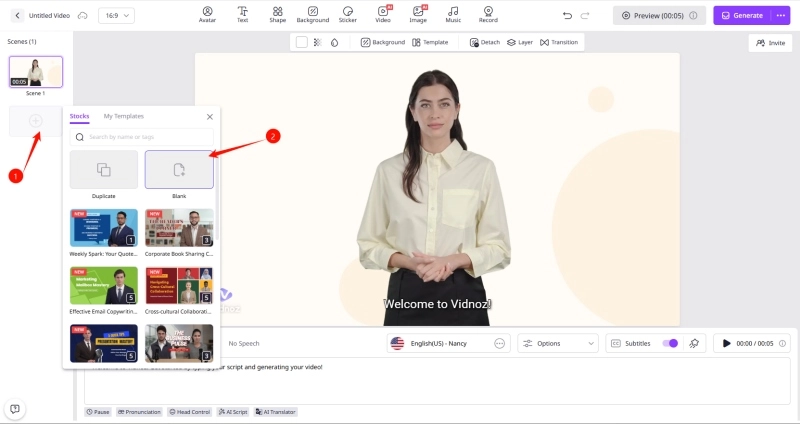Expand the Options dropdown
This screenshot has height=424, width=800.
pyautogui.click(x=558, y=343)
